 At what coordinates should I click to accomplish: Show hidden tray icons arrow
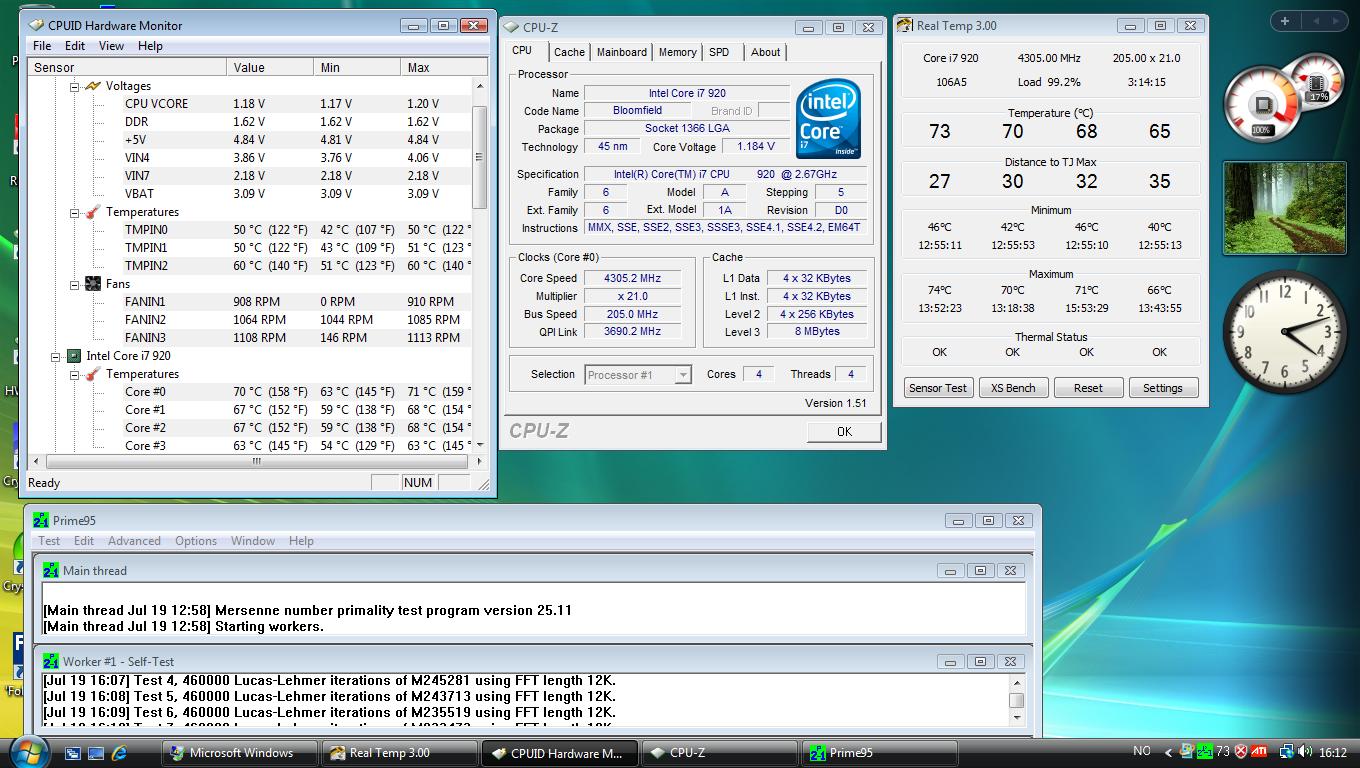1166,752
